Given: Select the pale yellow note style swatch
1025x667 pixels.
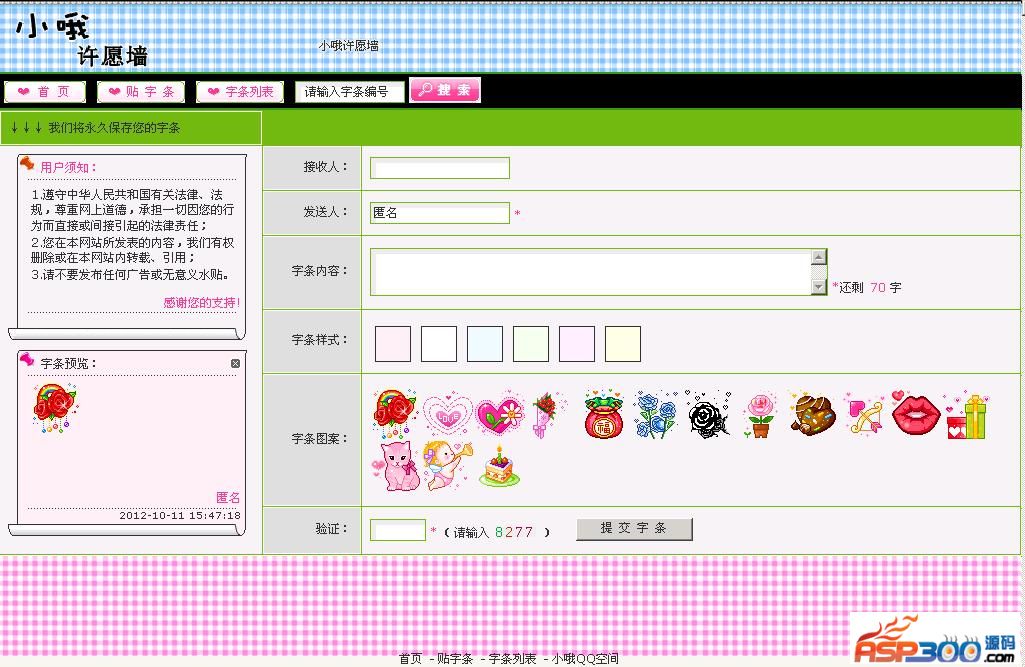Looking at the screenshot, I should click(x=623, y=344).
